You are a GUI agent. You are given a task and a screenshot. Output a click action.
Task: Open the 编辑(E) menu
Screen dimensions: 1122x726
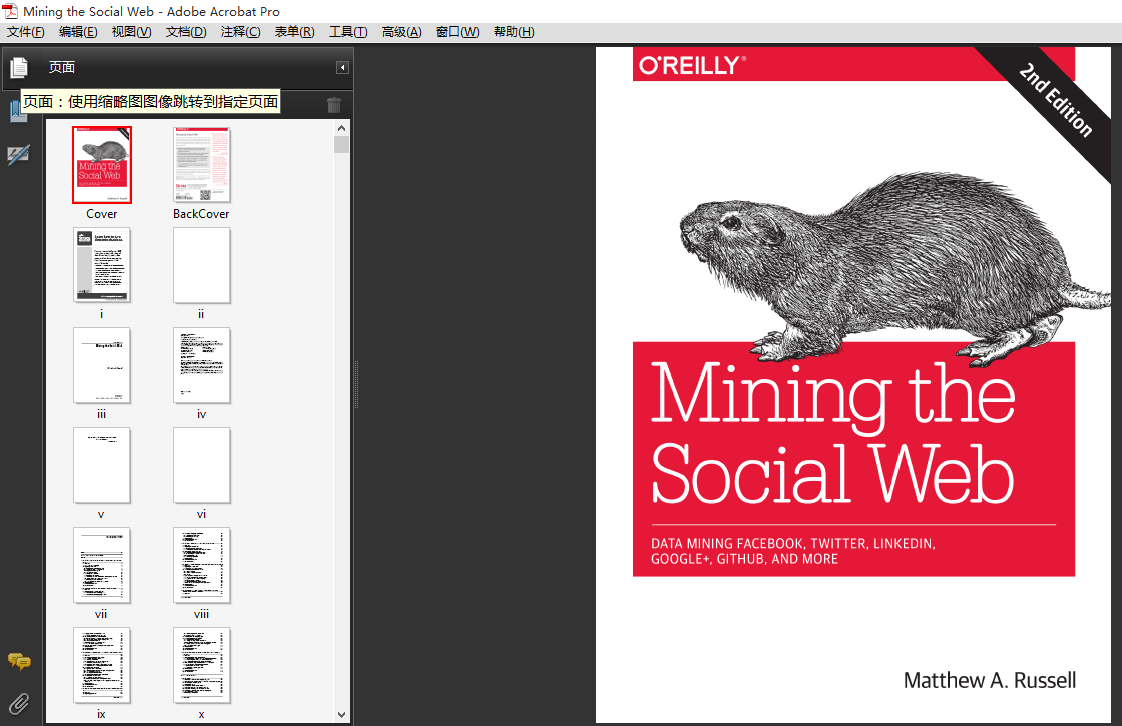coord(78,32)
